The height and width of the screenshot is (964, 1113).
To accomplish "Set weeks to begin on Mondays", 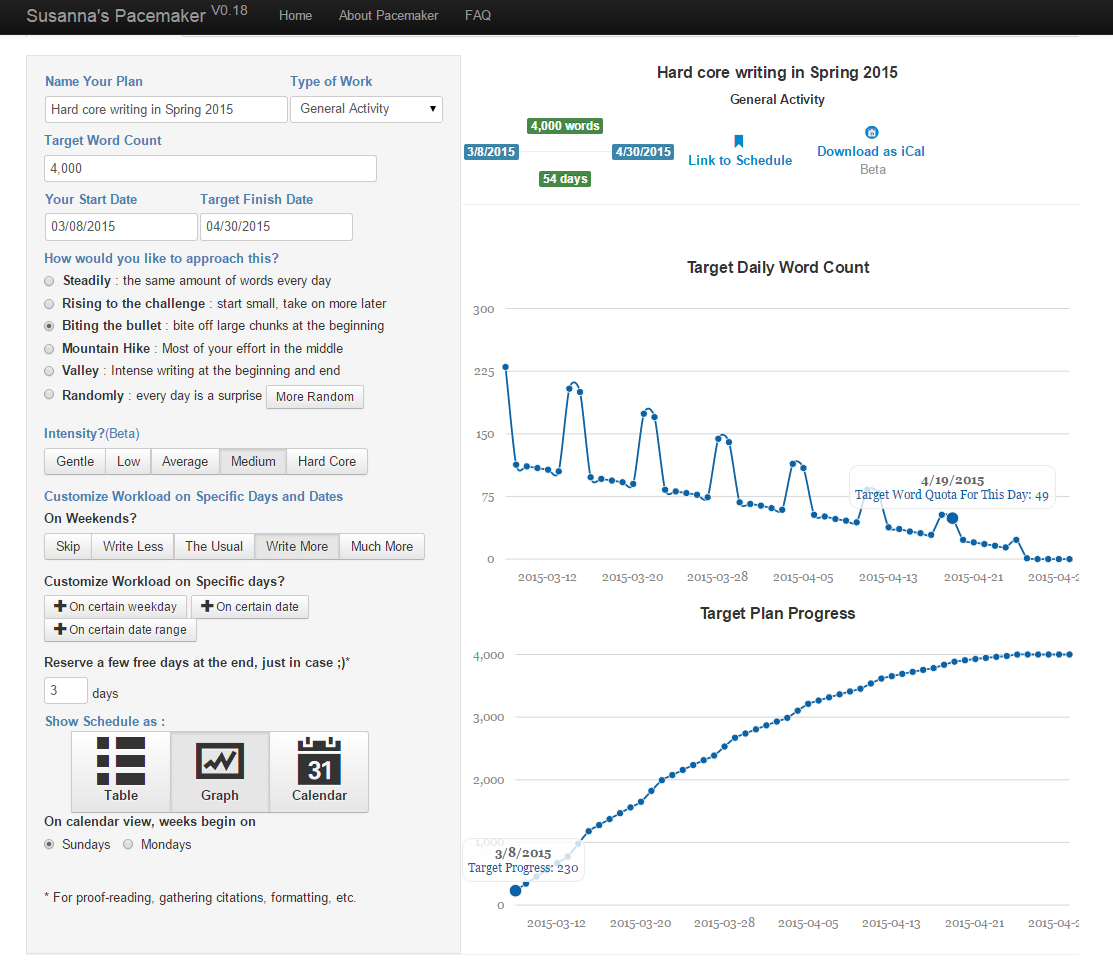I will (x=128, y=844).
